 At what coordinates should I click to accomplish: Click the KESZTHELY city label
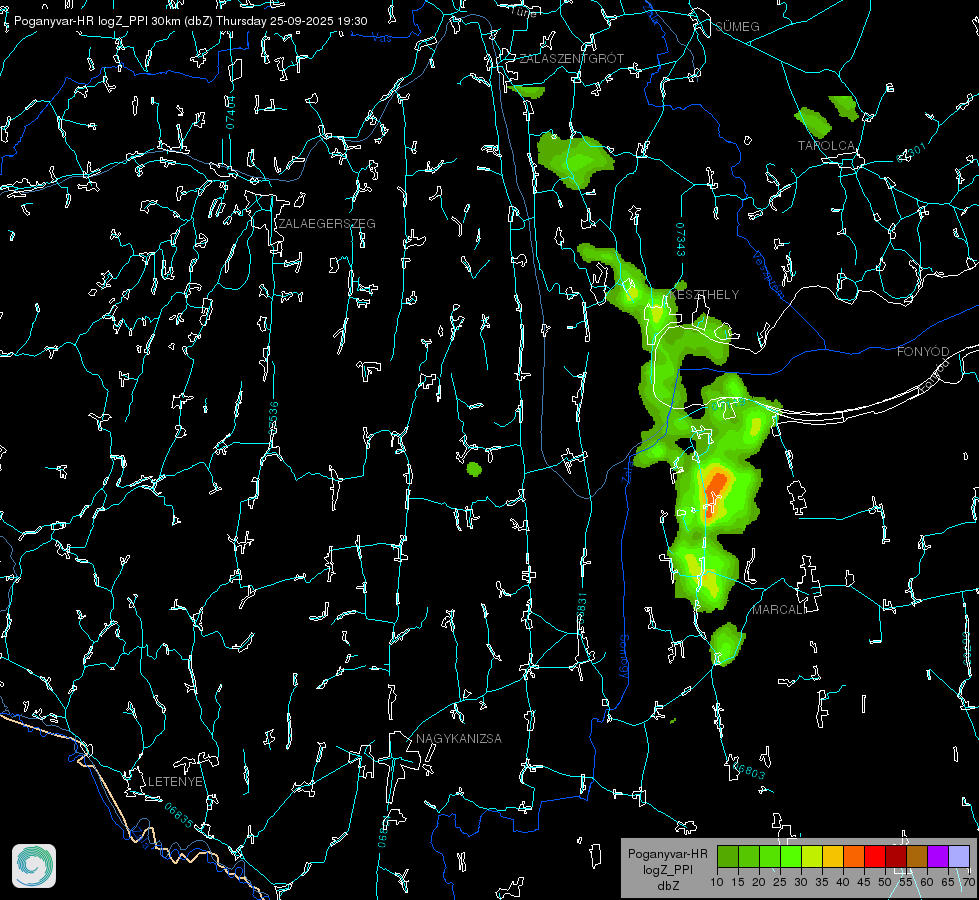coord(704,294)
